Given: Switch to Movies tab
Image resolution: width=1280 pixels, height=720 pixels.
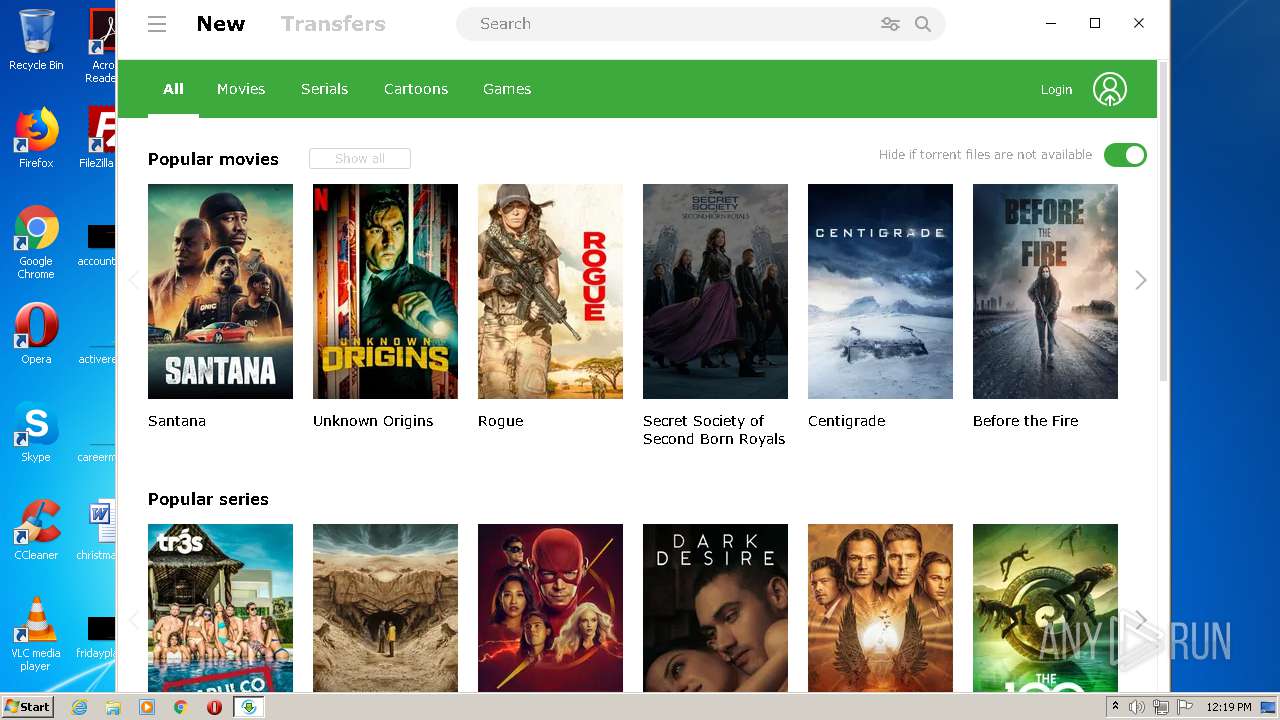Looking at the screenshot, I should (241, 89).
